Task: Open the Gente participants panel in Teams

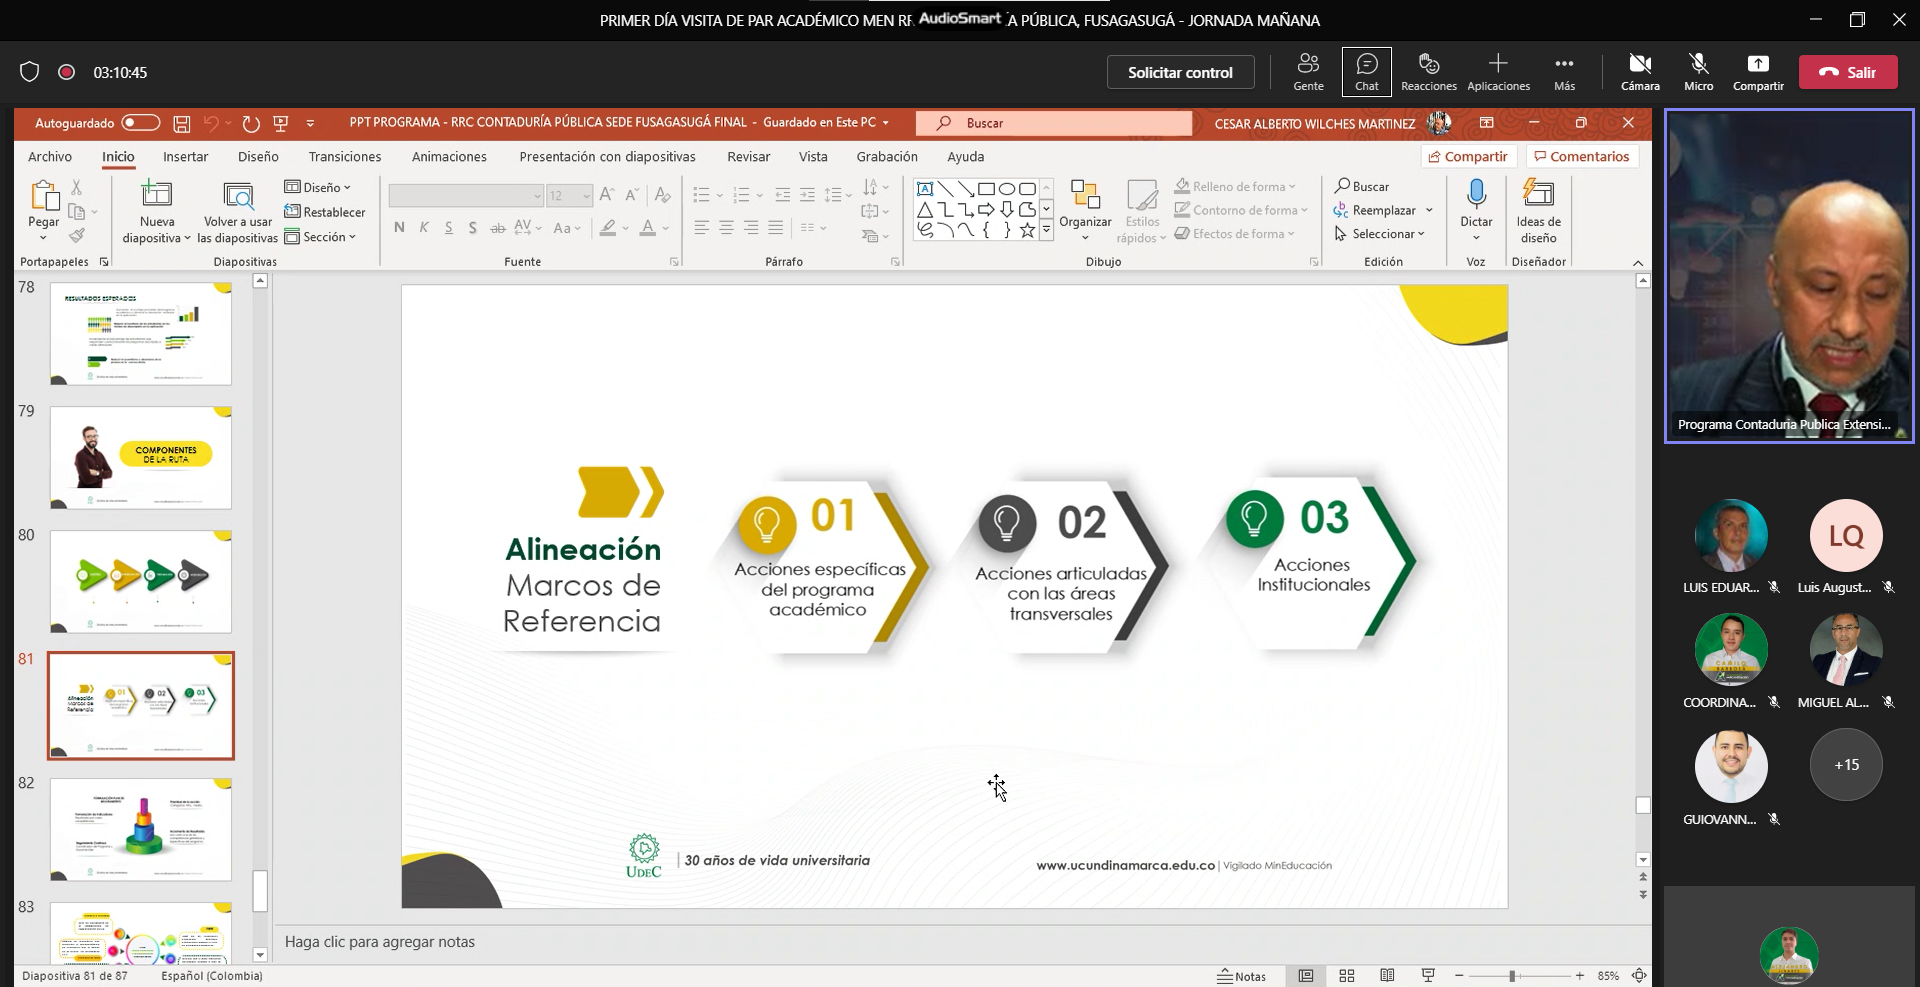Action: tap(1308, 72)
